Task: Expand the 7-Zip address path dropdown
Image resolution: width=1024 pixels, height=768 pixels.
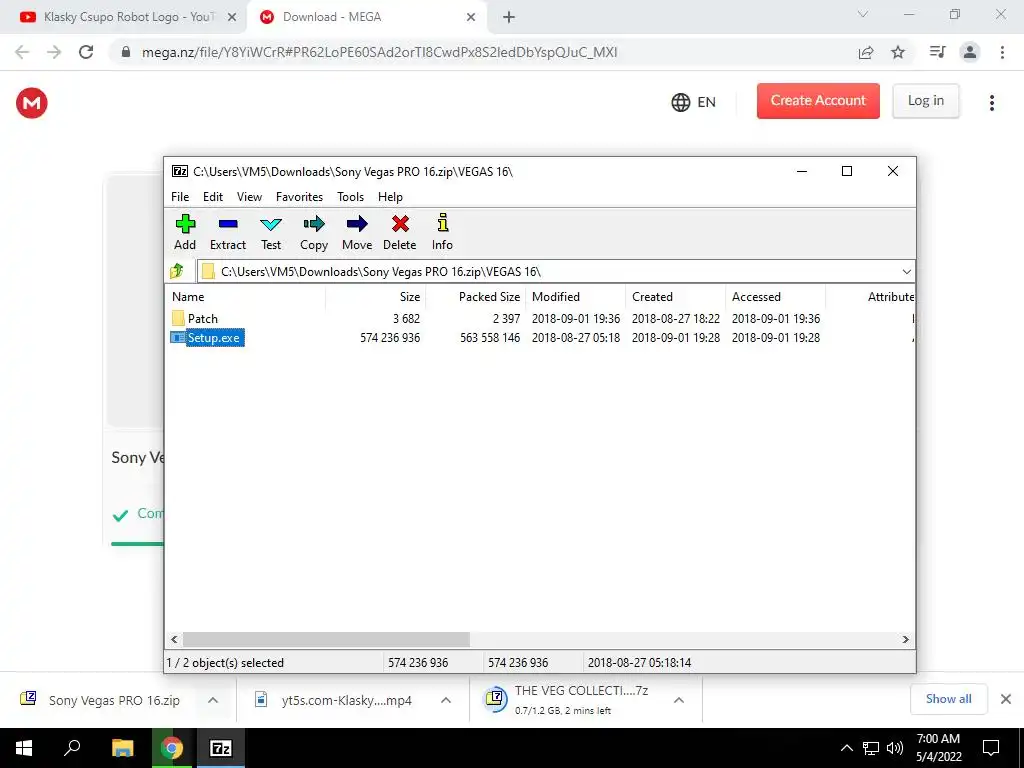Action: [906, 271]
